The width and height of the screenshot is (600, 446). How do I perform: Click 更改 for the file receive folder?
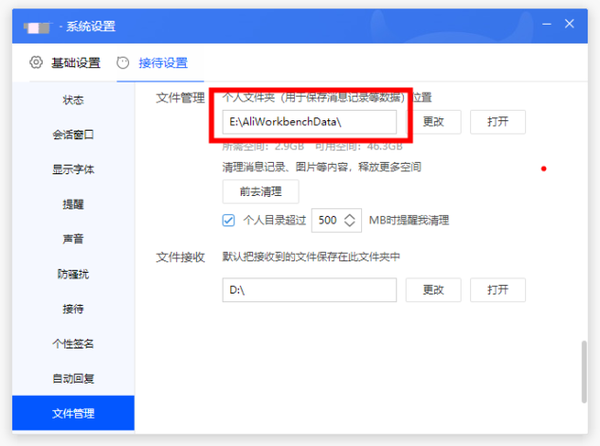(433, 290)
